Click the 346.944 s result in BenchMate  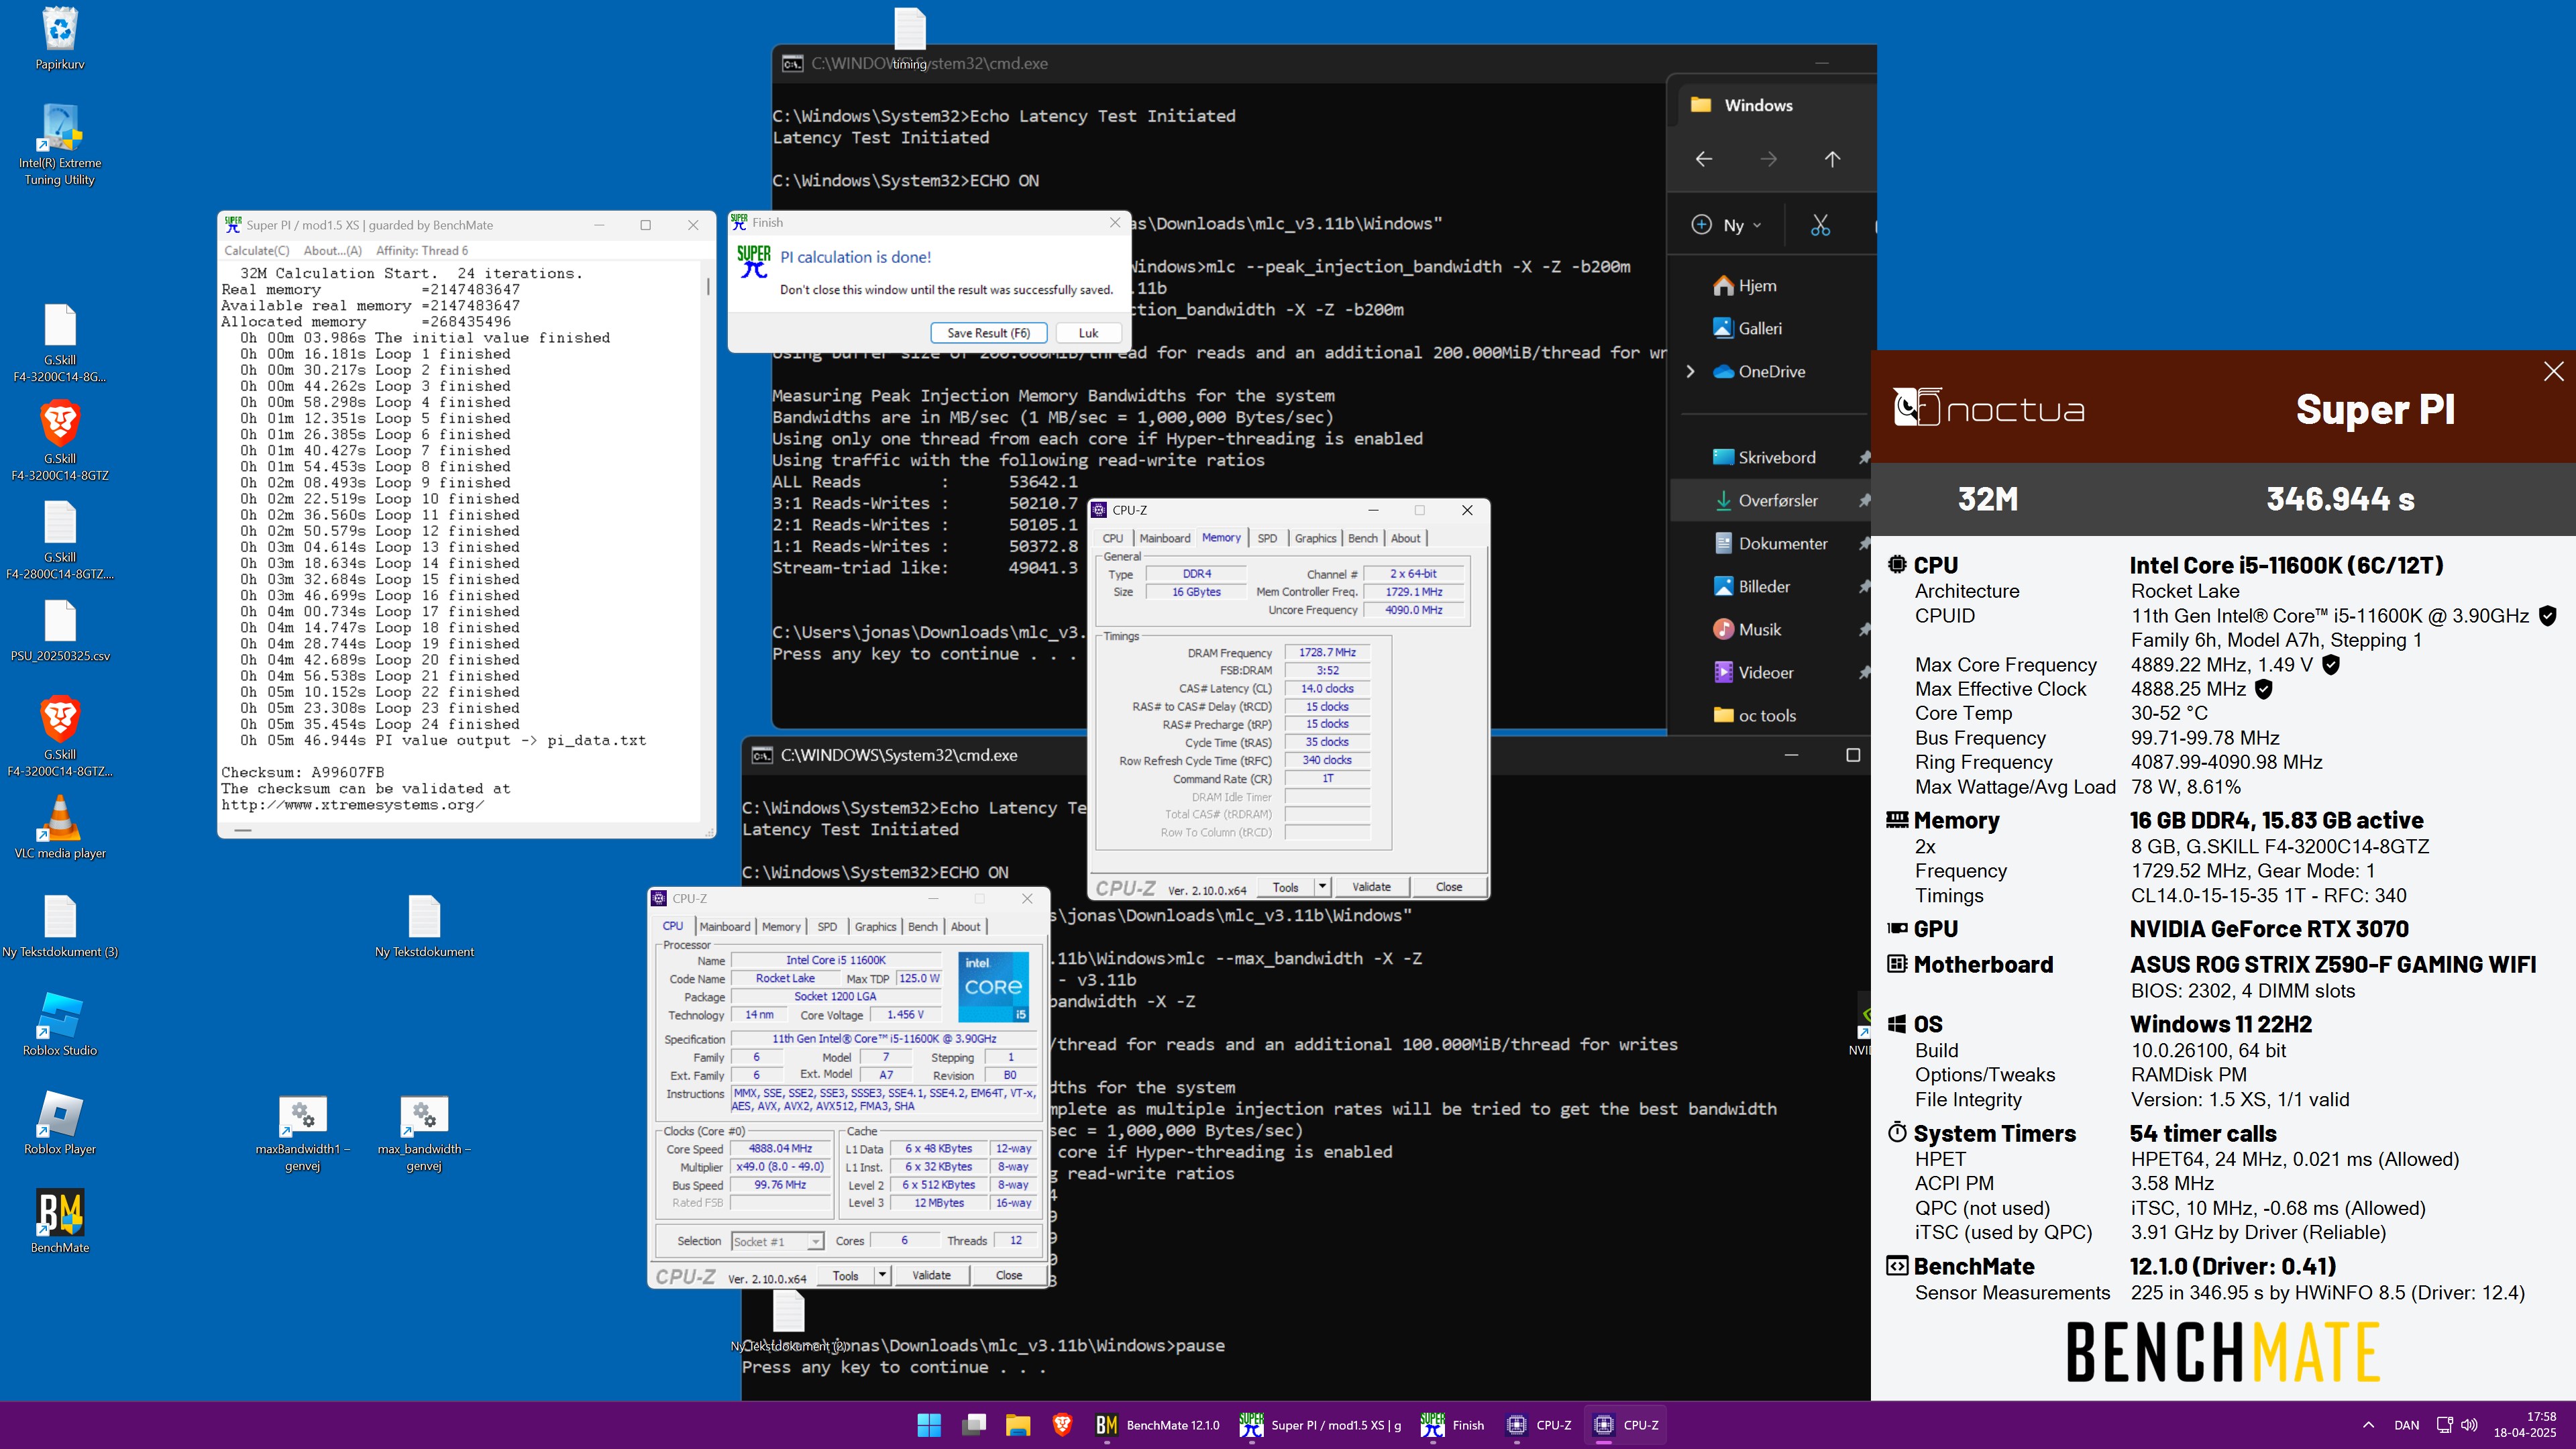tap(2340, 499)
